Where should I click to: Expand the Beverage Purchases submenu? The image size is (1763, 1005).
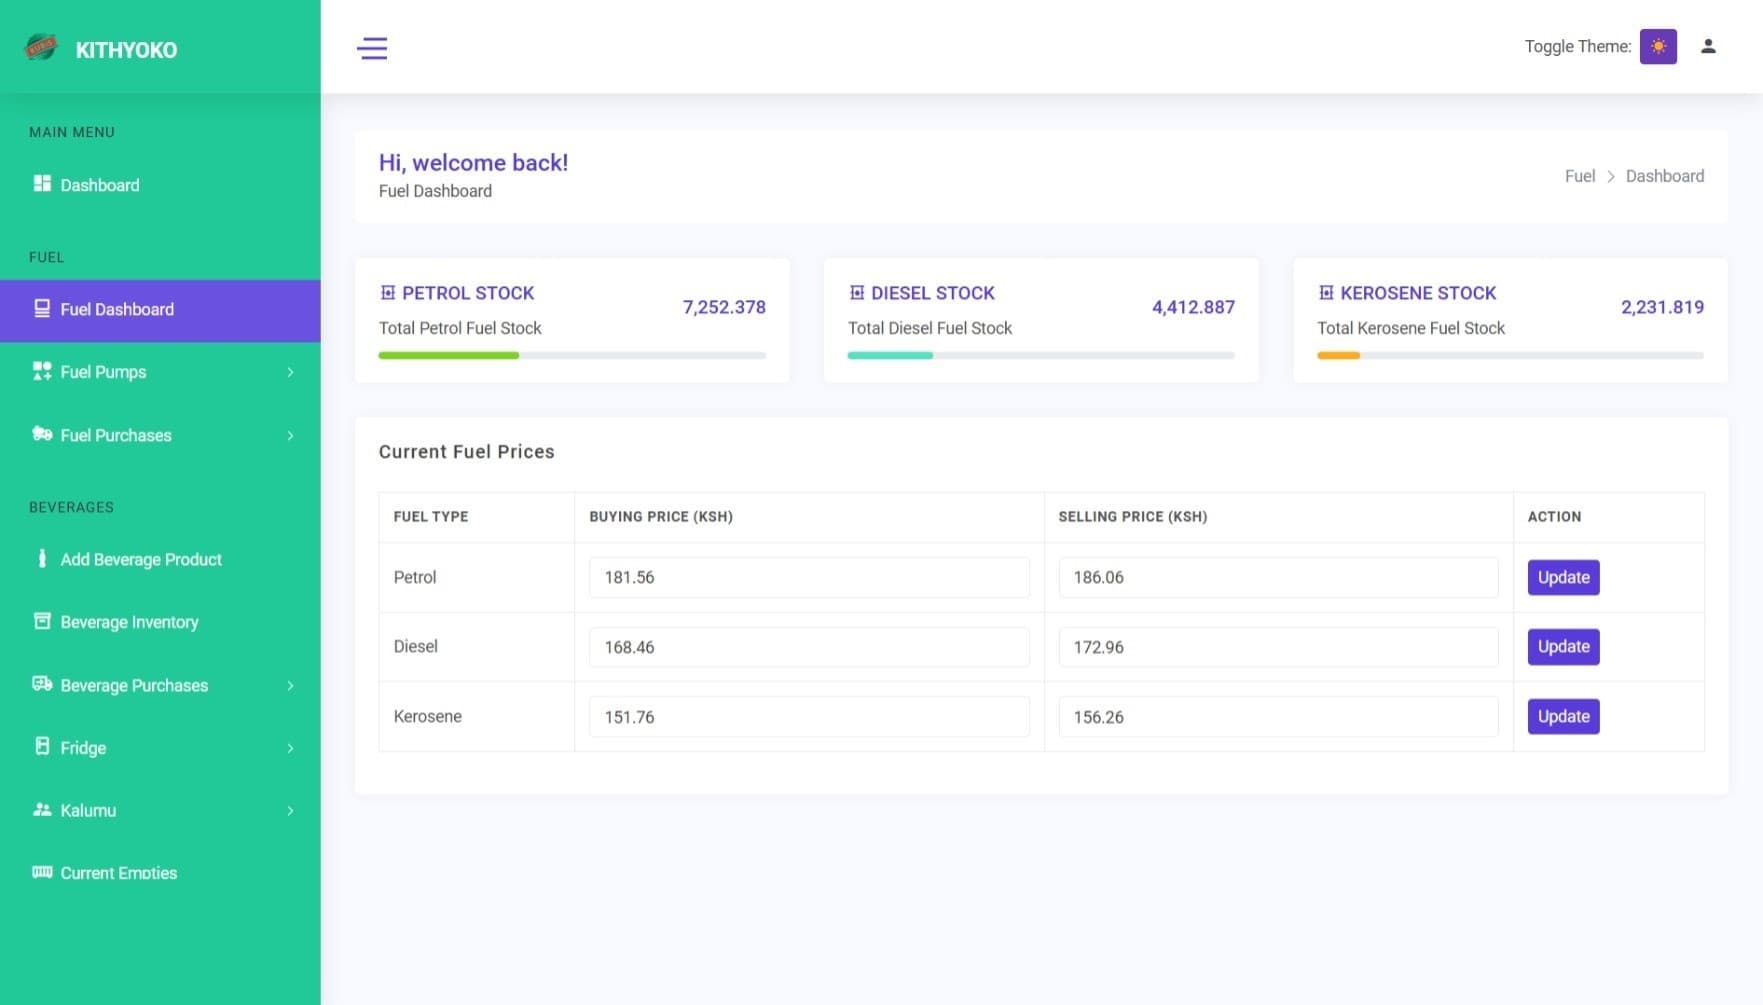click(x=160, y=685)
